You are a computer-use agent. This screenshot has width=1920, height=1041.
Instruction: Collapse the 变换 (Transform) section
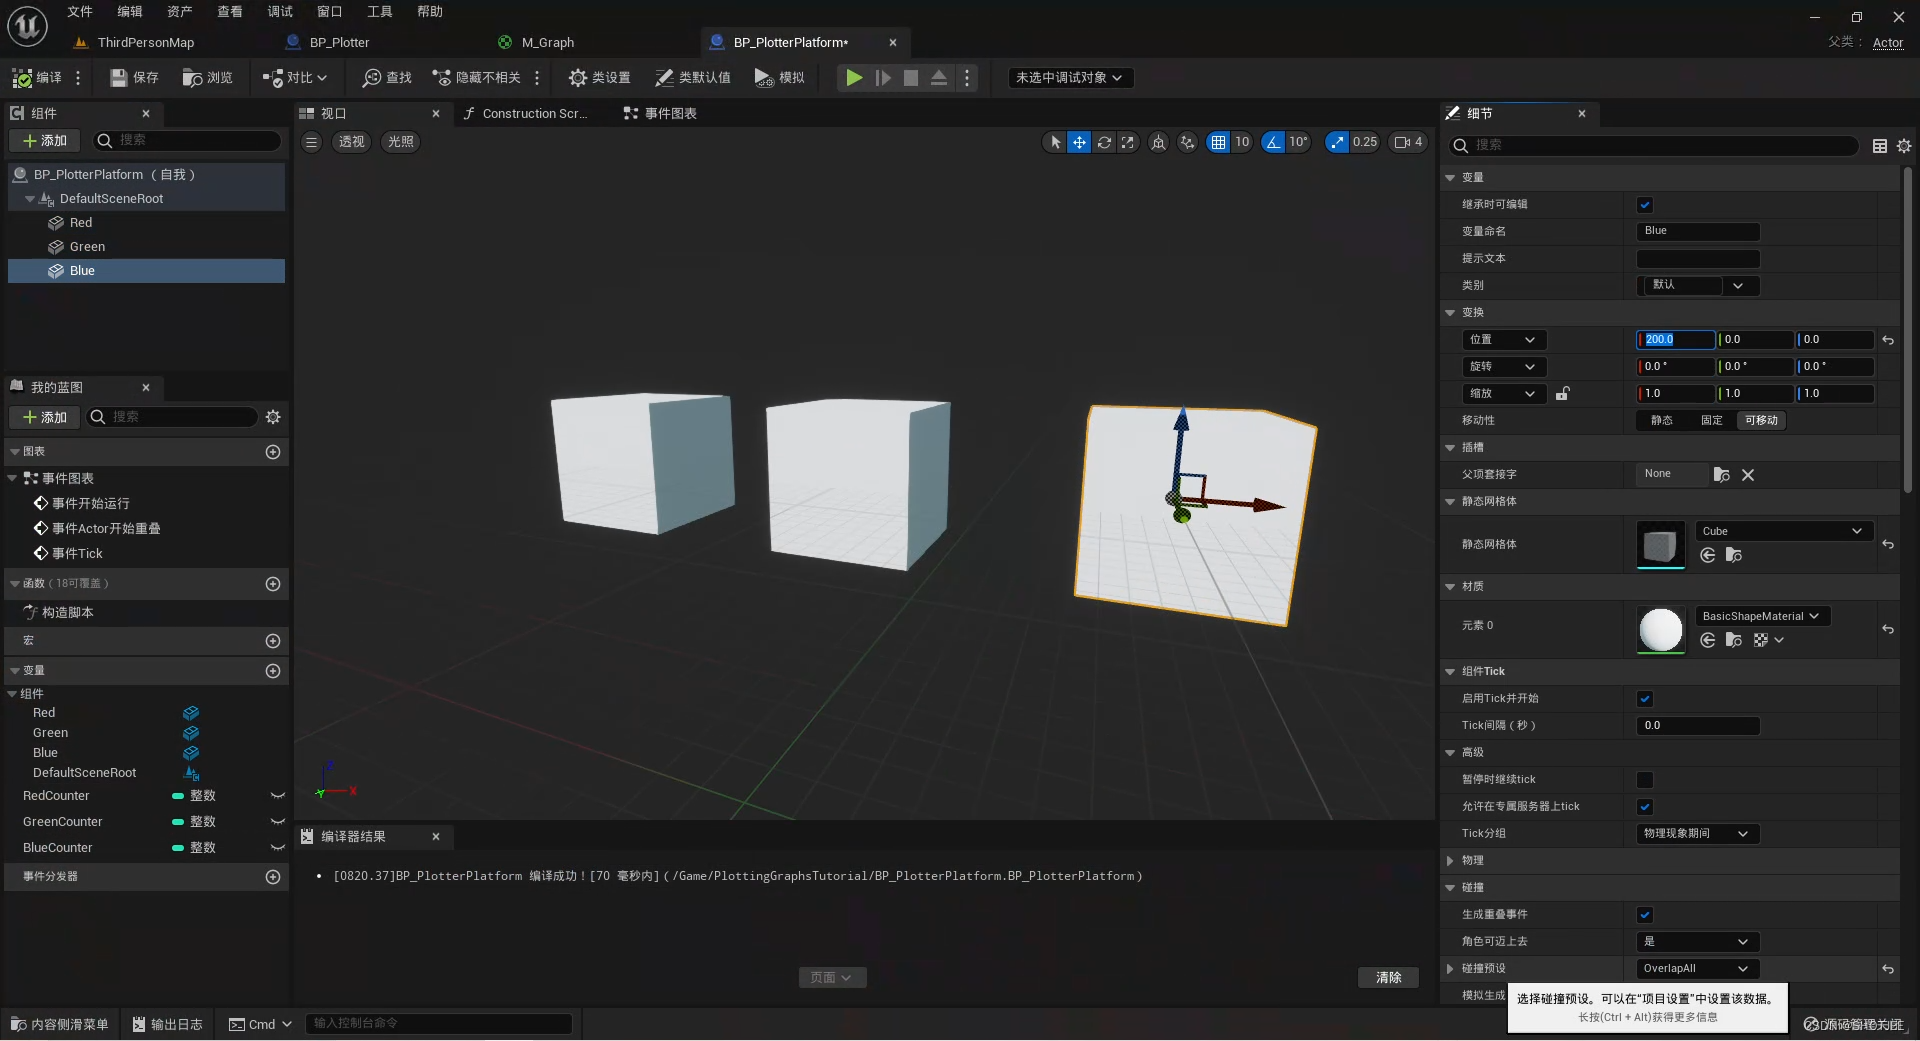[1450, 313]
